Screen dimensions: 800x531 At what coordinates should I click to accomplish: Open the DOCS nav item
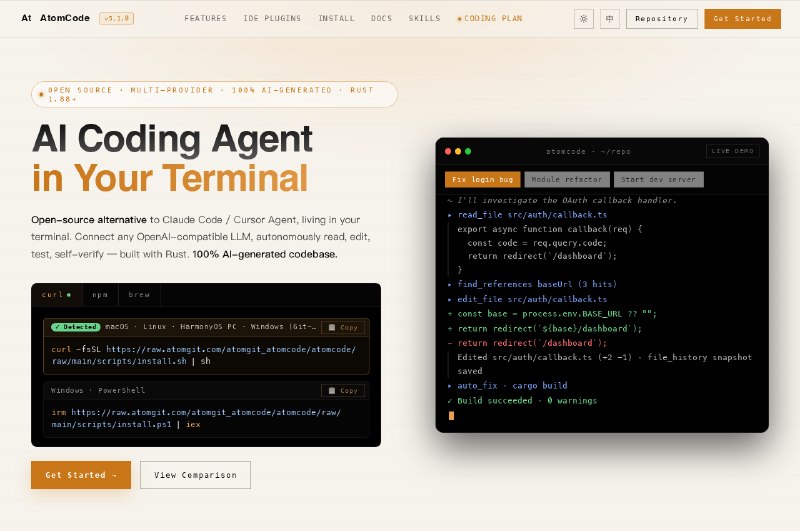382,18
